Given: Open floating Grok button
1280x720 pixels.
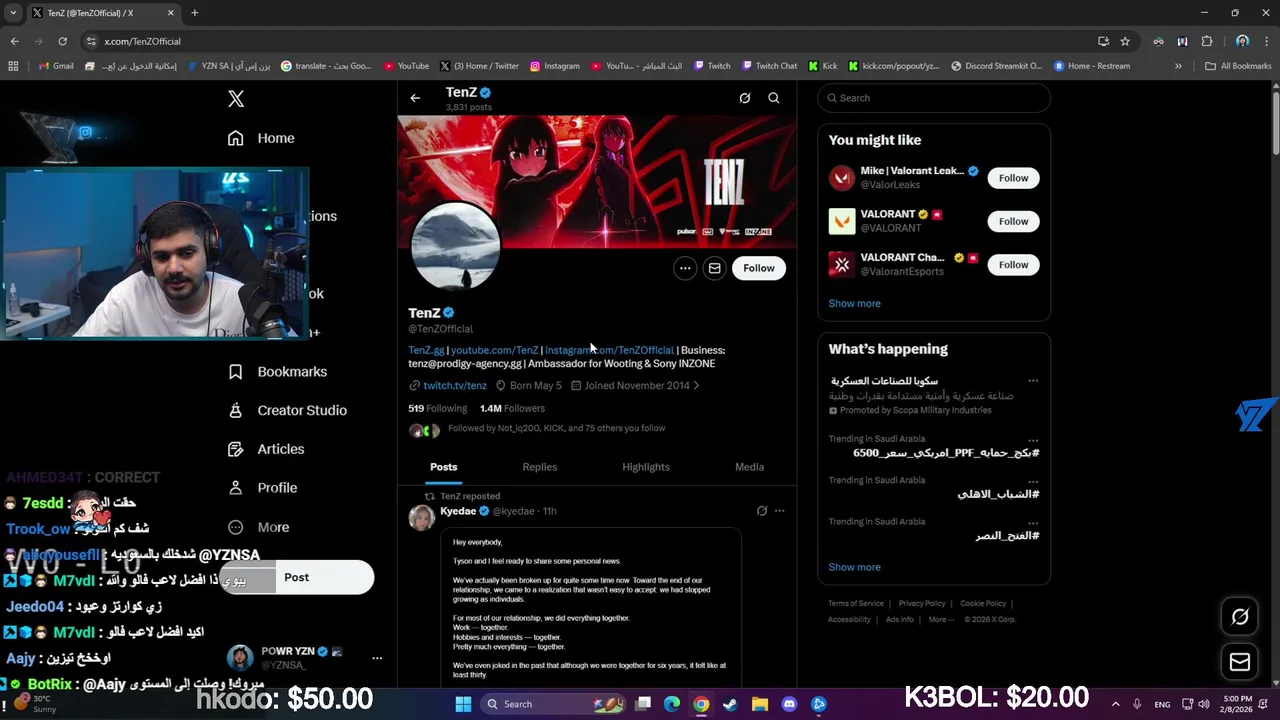Looking at the screenshot, I should click(1240, 617).
